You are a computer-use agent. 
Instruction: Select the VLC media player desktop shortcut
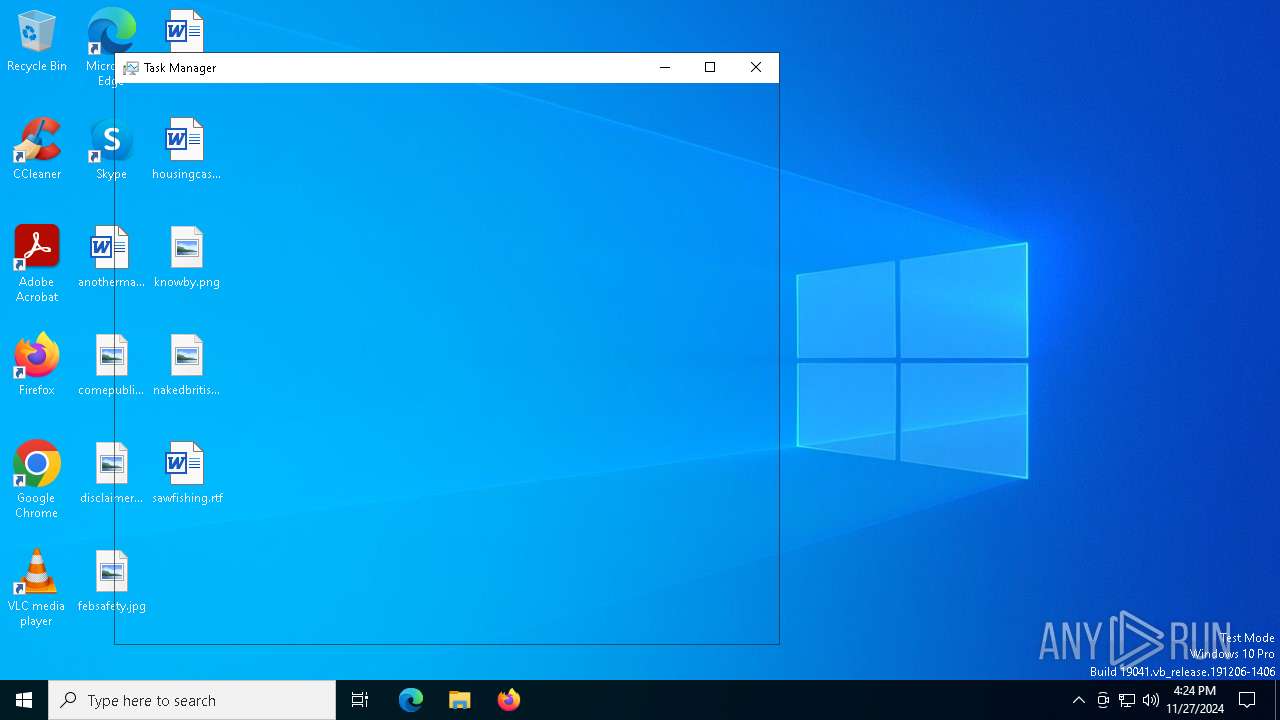37,588
